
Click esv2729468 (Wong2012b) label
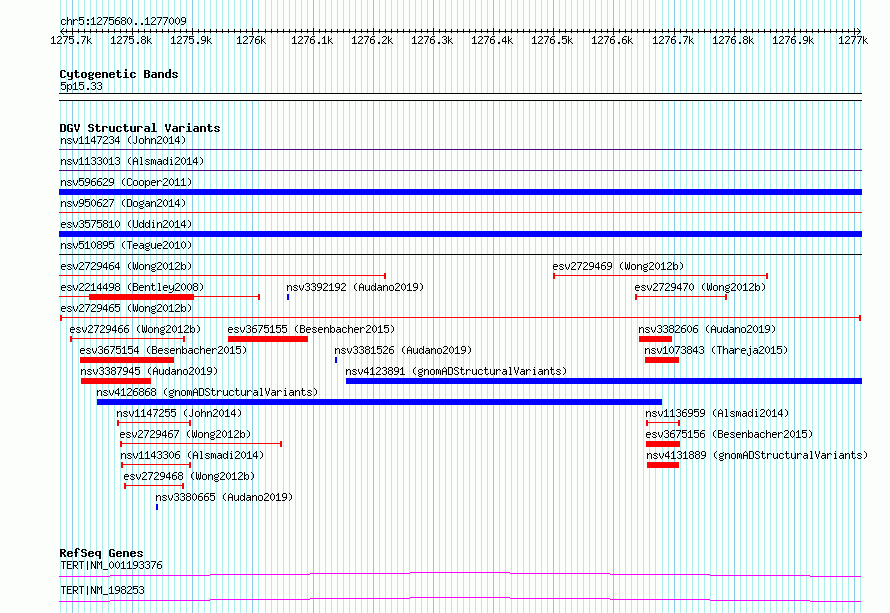(190, 476)
